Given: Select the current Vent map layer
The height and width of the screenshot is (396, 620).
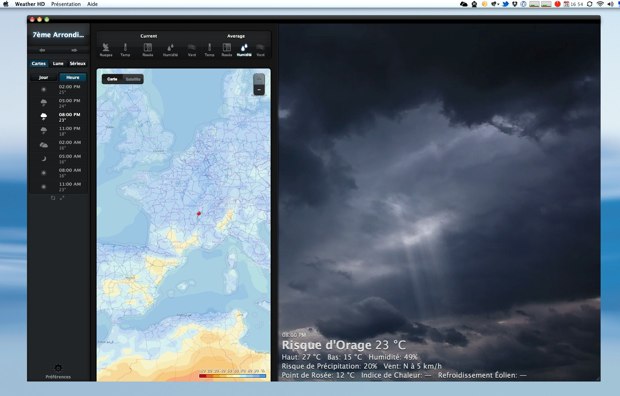Looking at the screenshot, I should (192, 50).
